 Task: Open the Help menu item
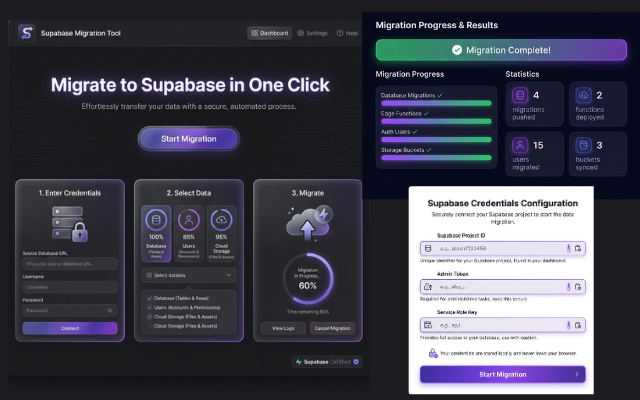(x=347, y=33)
